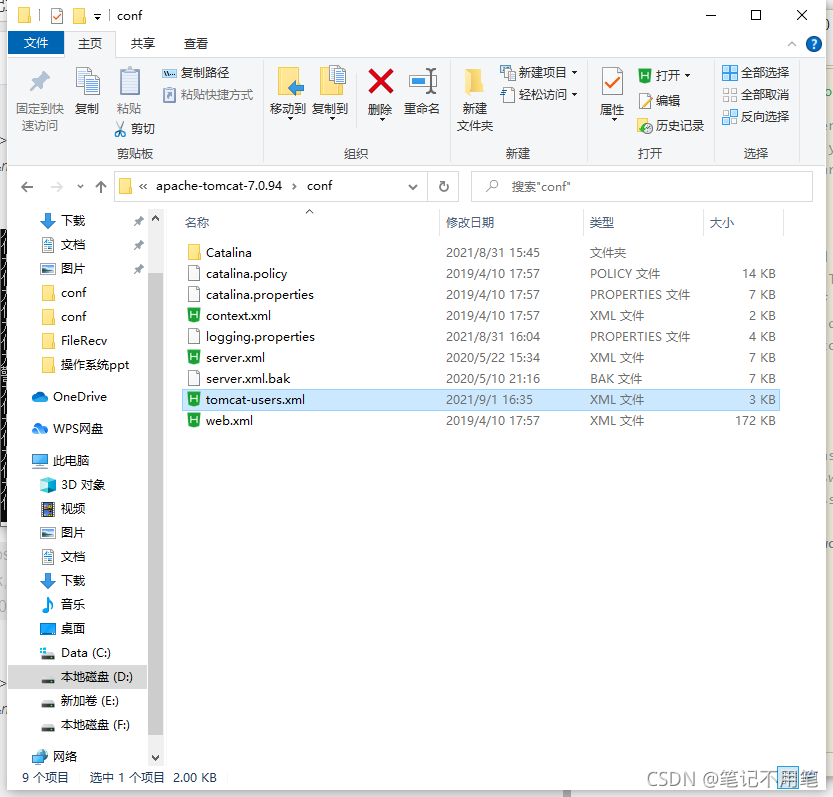Click the red Delete icon
This screenshot has width=833, height=797.
pyautogui.click(x=380, y=81)
